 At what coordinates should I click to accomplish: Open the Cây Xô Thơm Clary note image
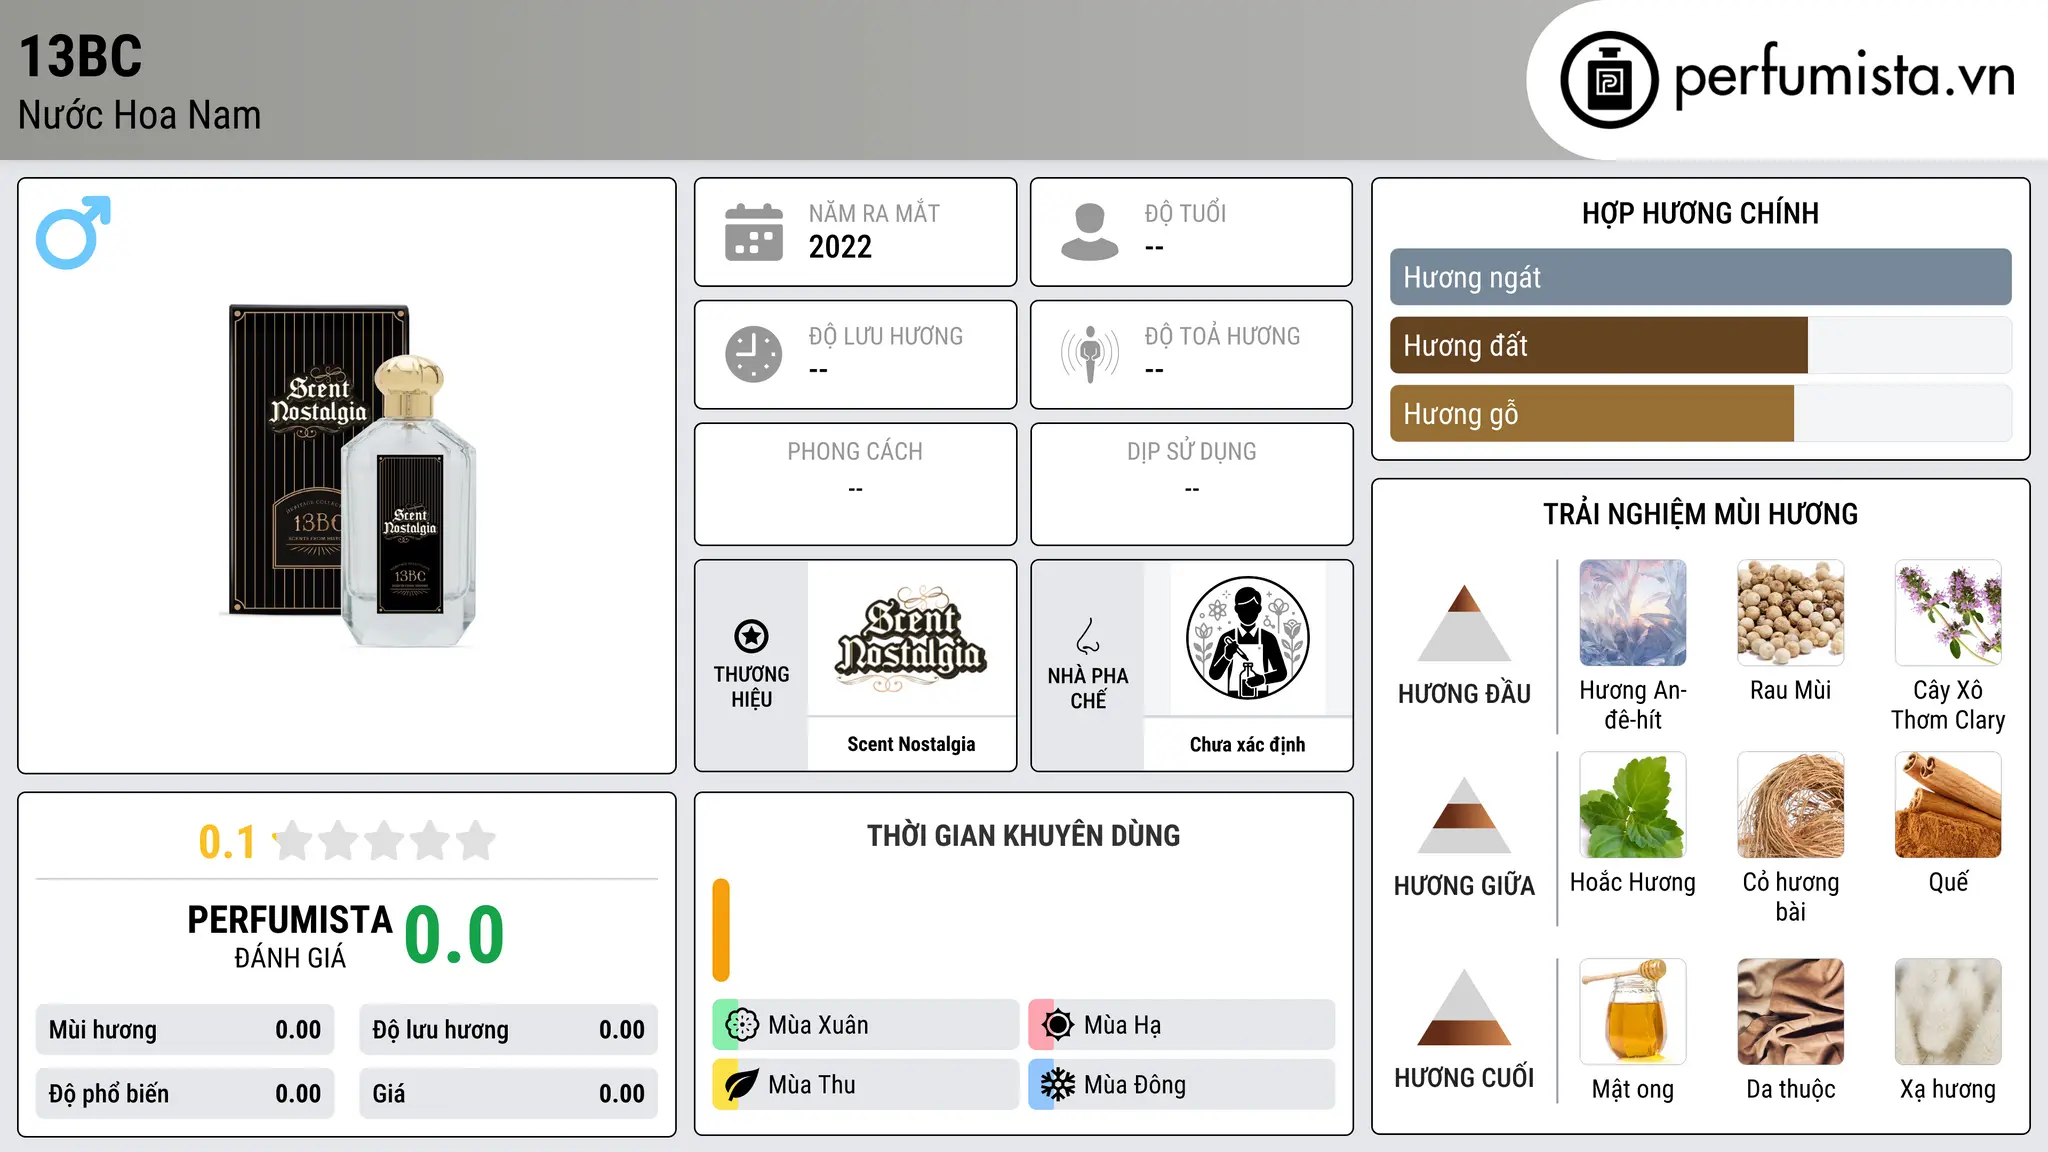[x=1948, y=613]
